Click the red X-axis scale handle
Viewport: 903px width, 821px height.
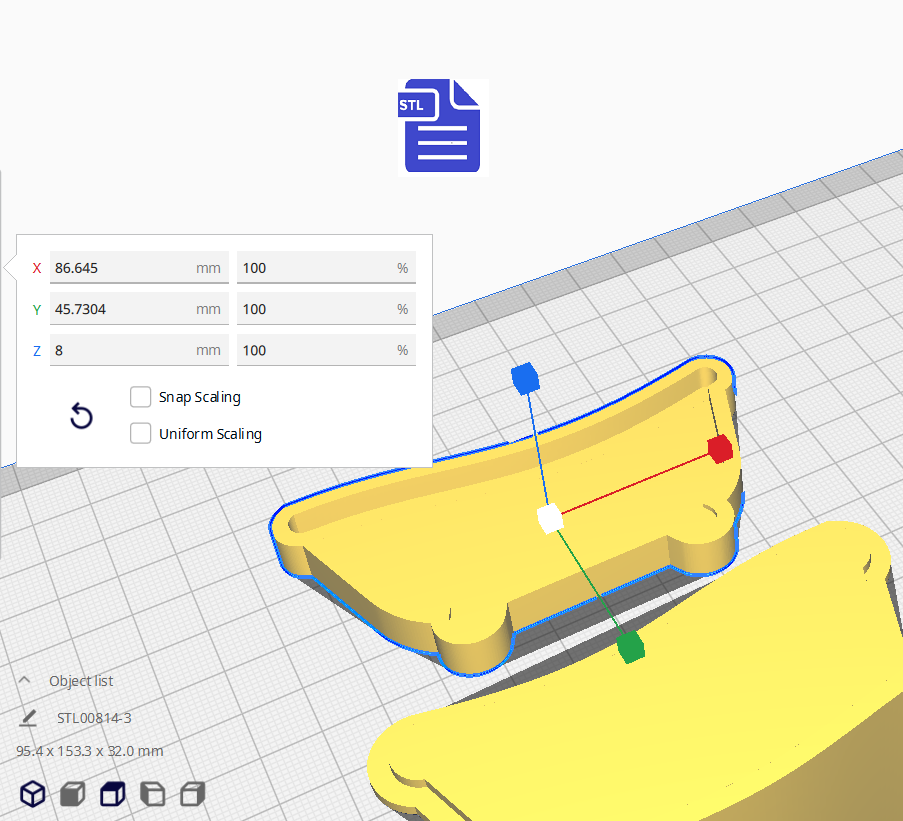720,449
